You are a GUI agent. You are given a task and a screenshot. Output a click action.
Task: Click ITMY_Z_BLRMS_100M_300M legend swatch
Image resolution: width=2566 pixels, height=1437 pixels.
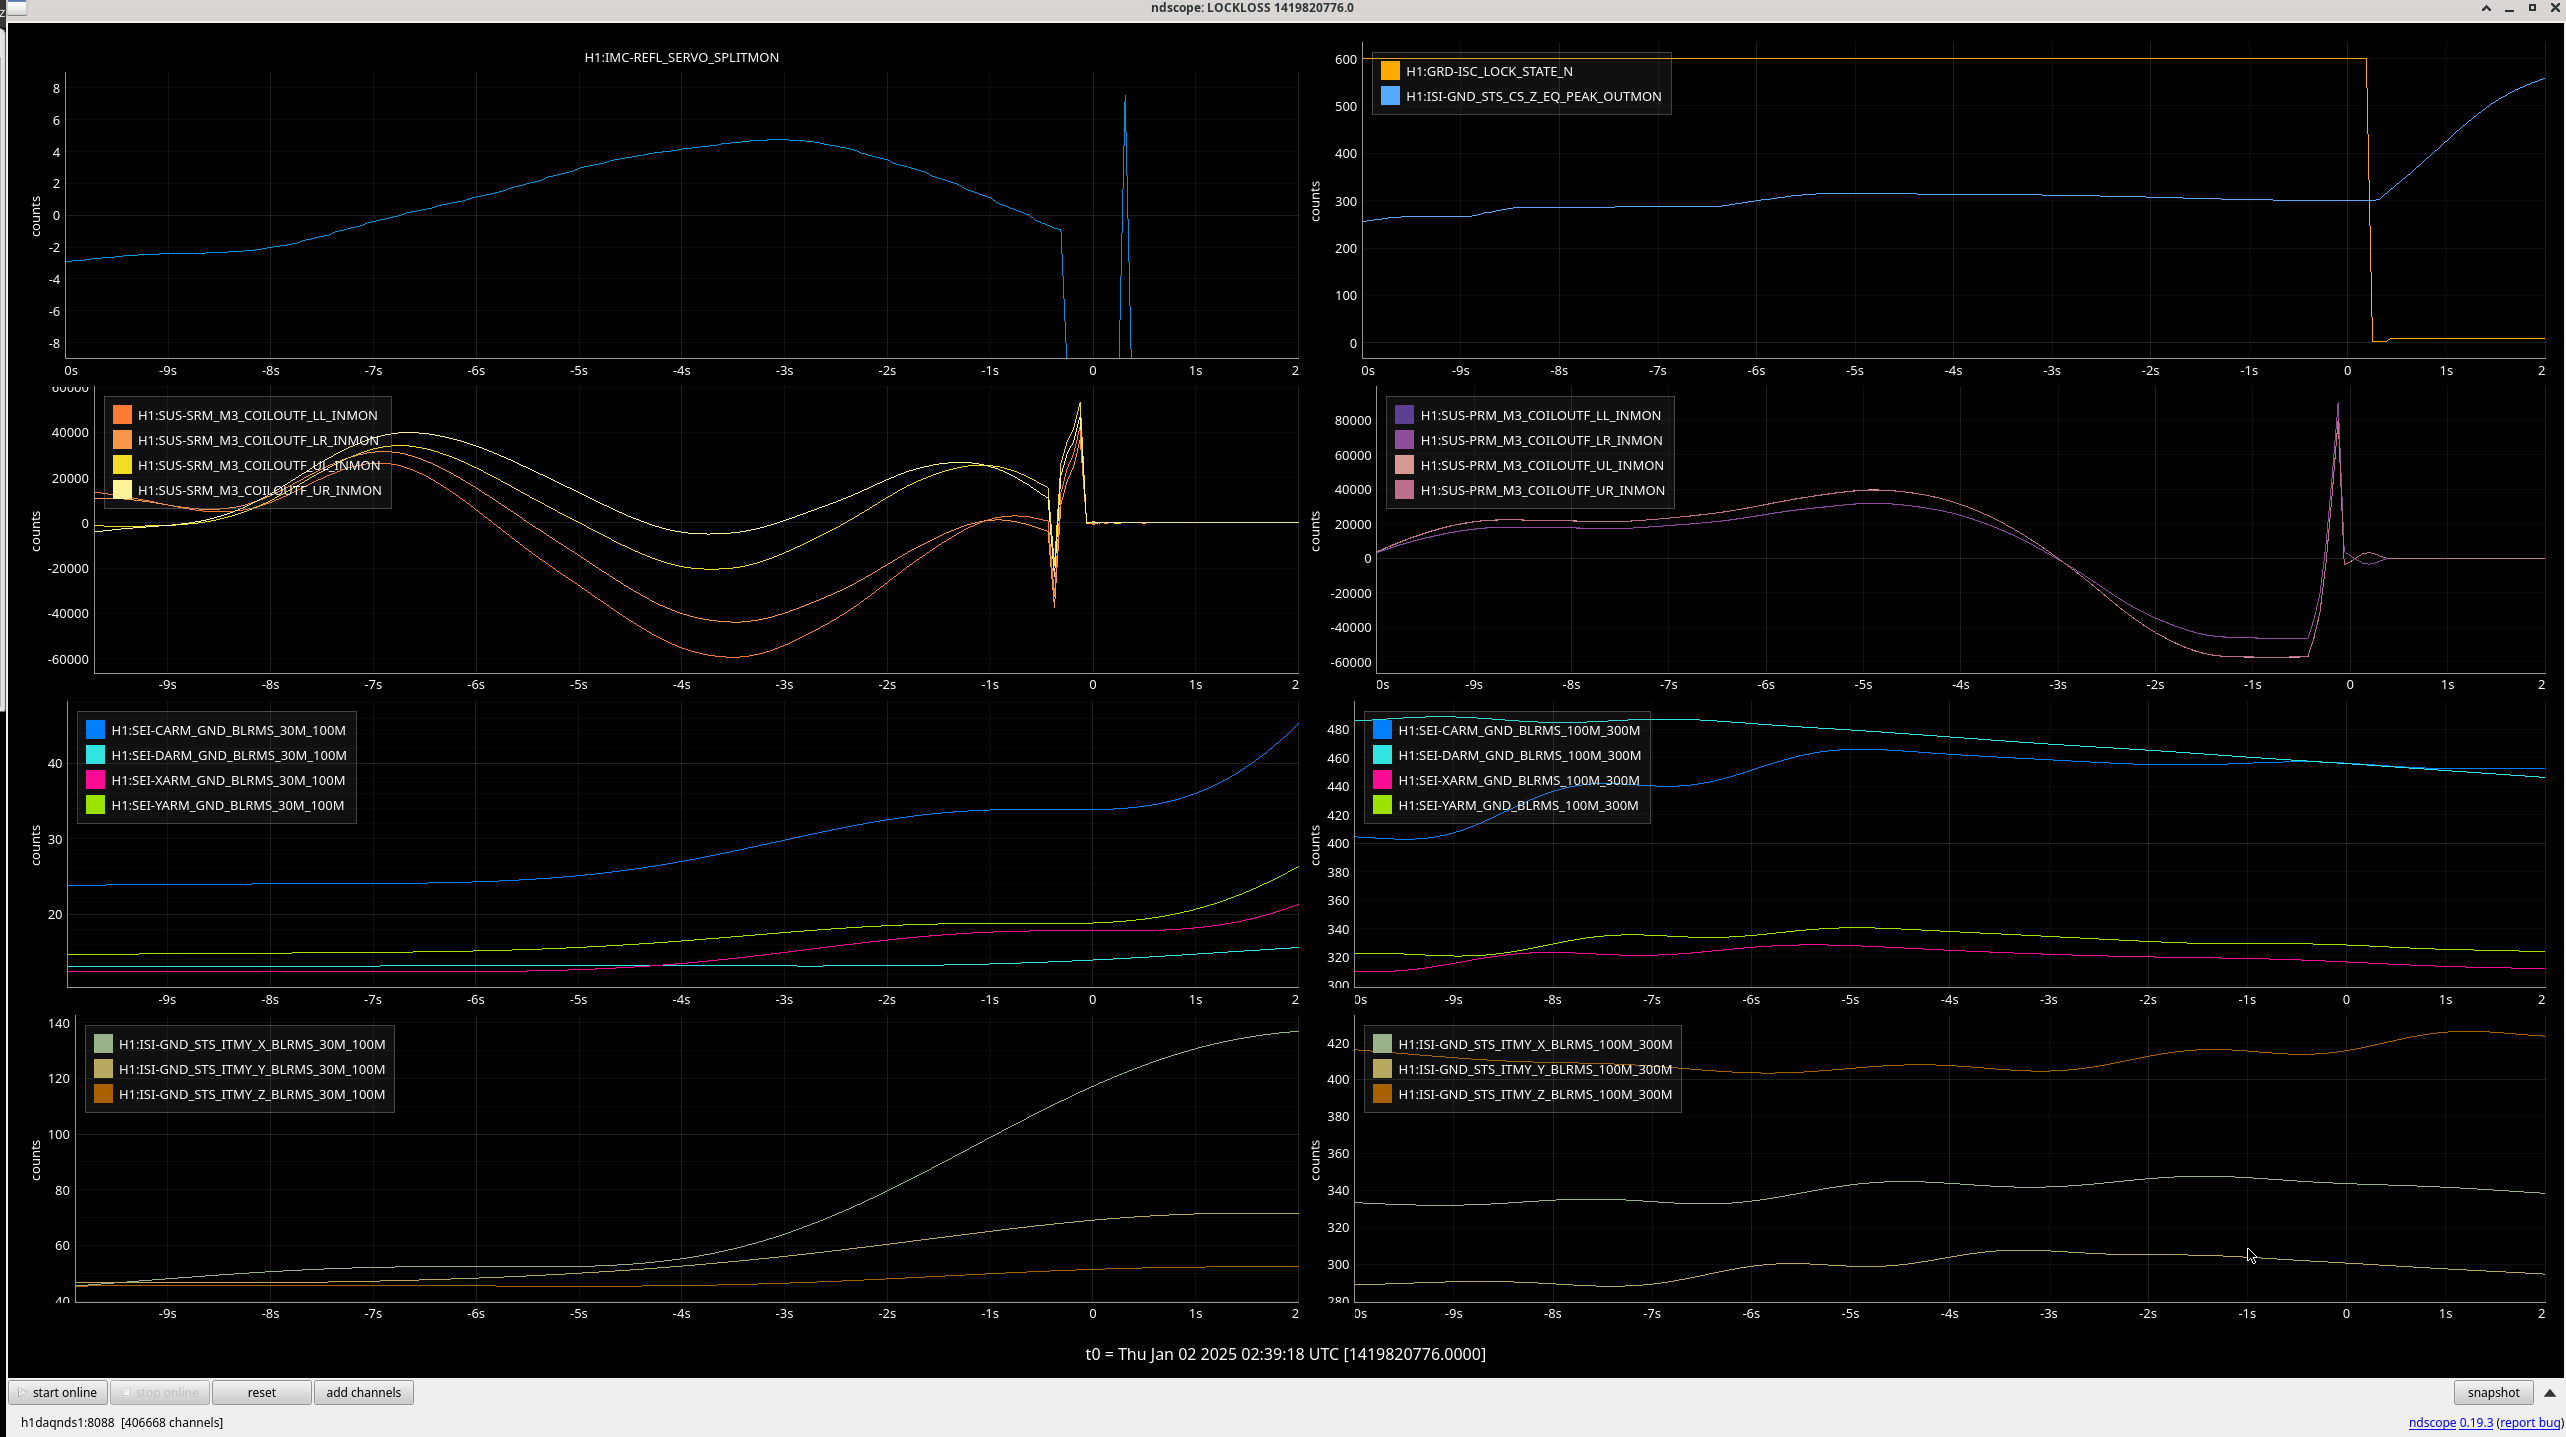[x=1382, y=1094]
